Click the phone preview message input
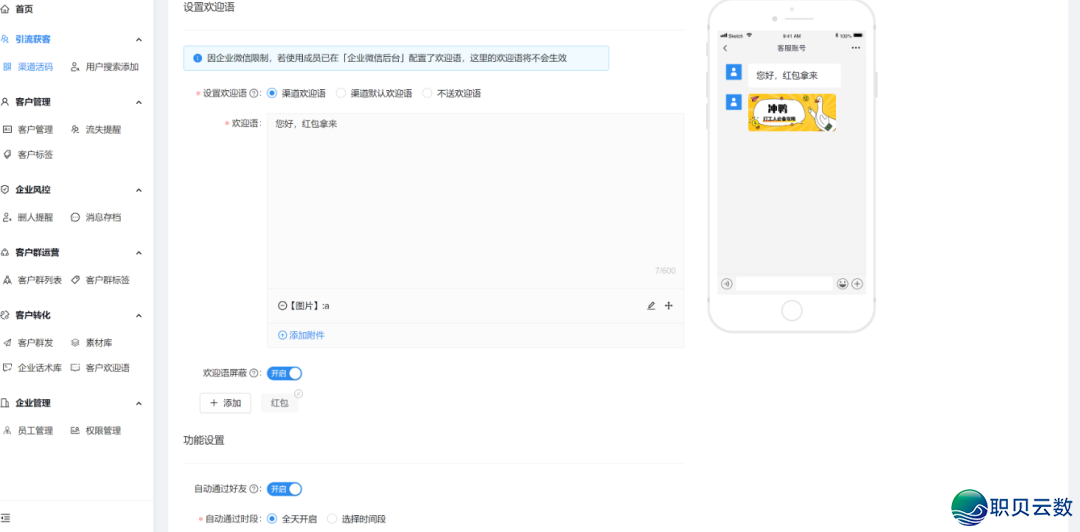This screenshot has width=1080, height=532. pyautogui.click(x=784, y=283)
